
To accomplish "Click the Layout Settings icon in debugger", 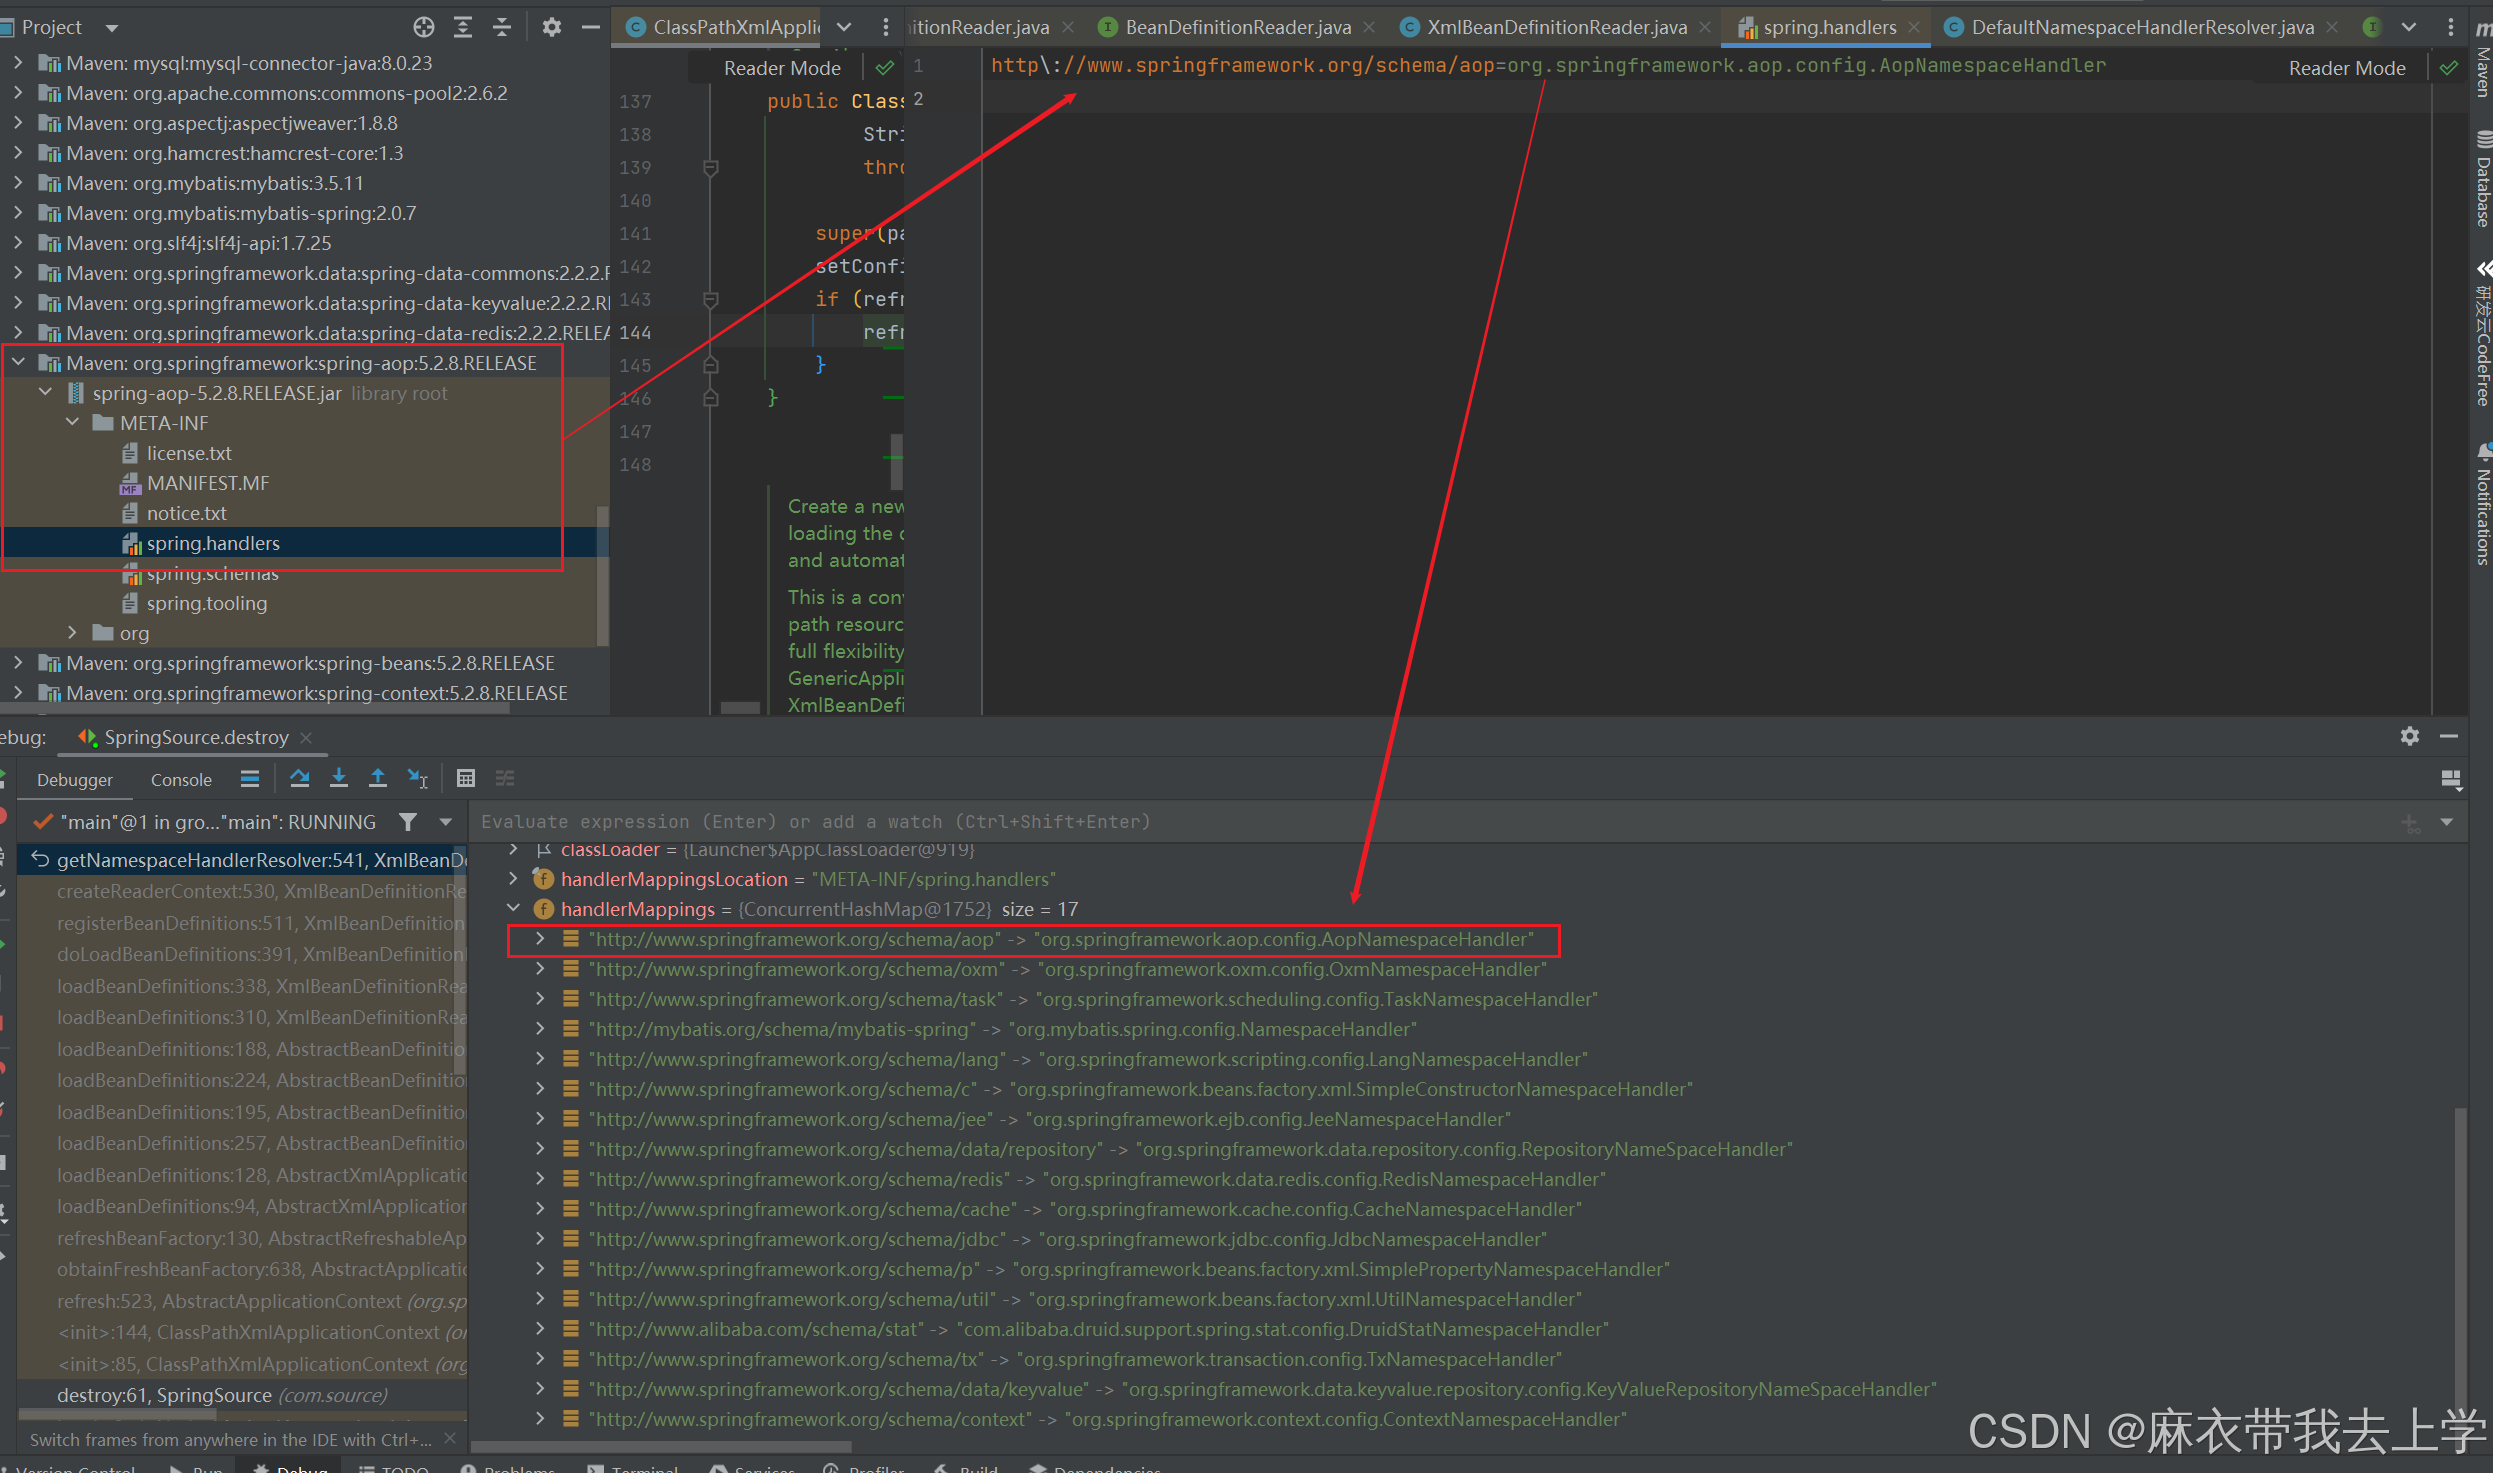I will pyautogui.click(x=2451, y=779).
